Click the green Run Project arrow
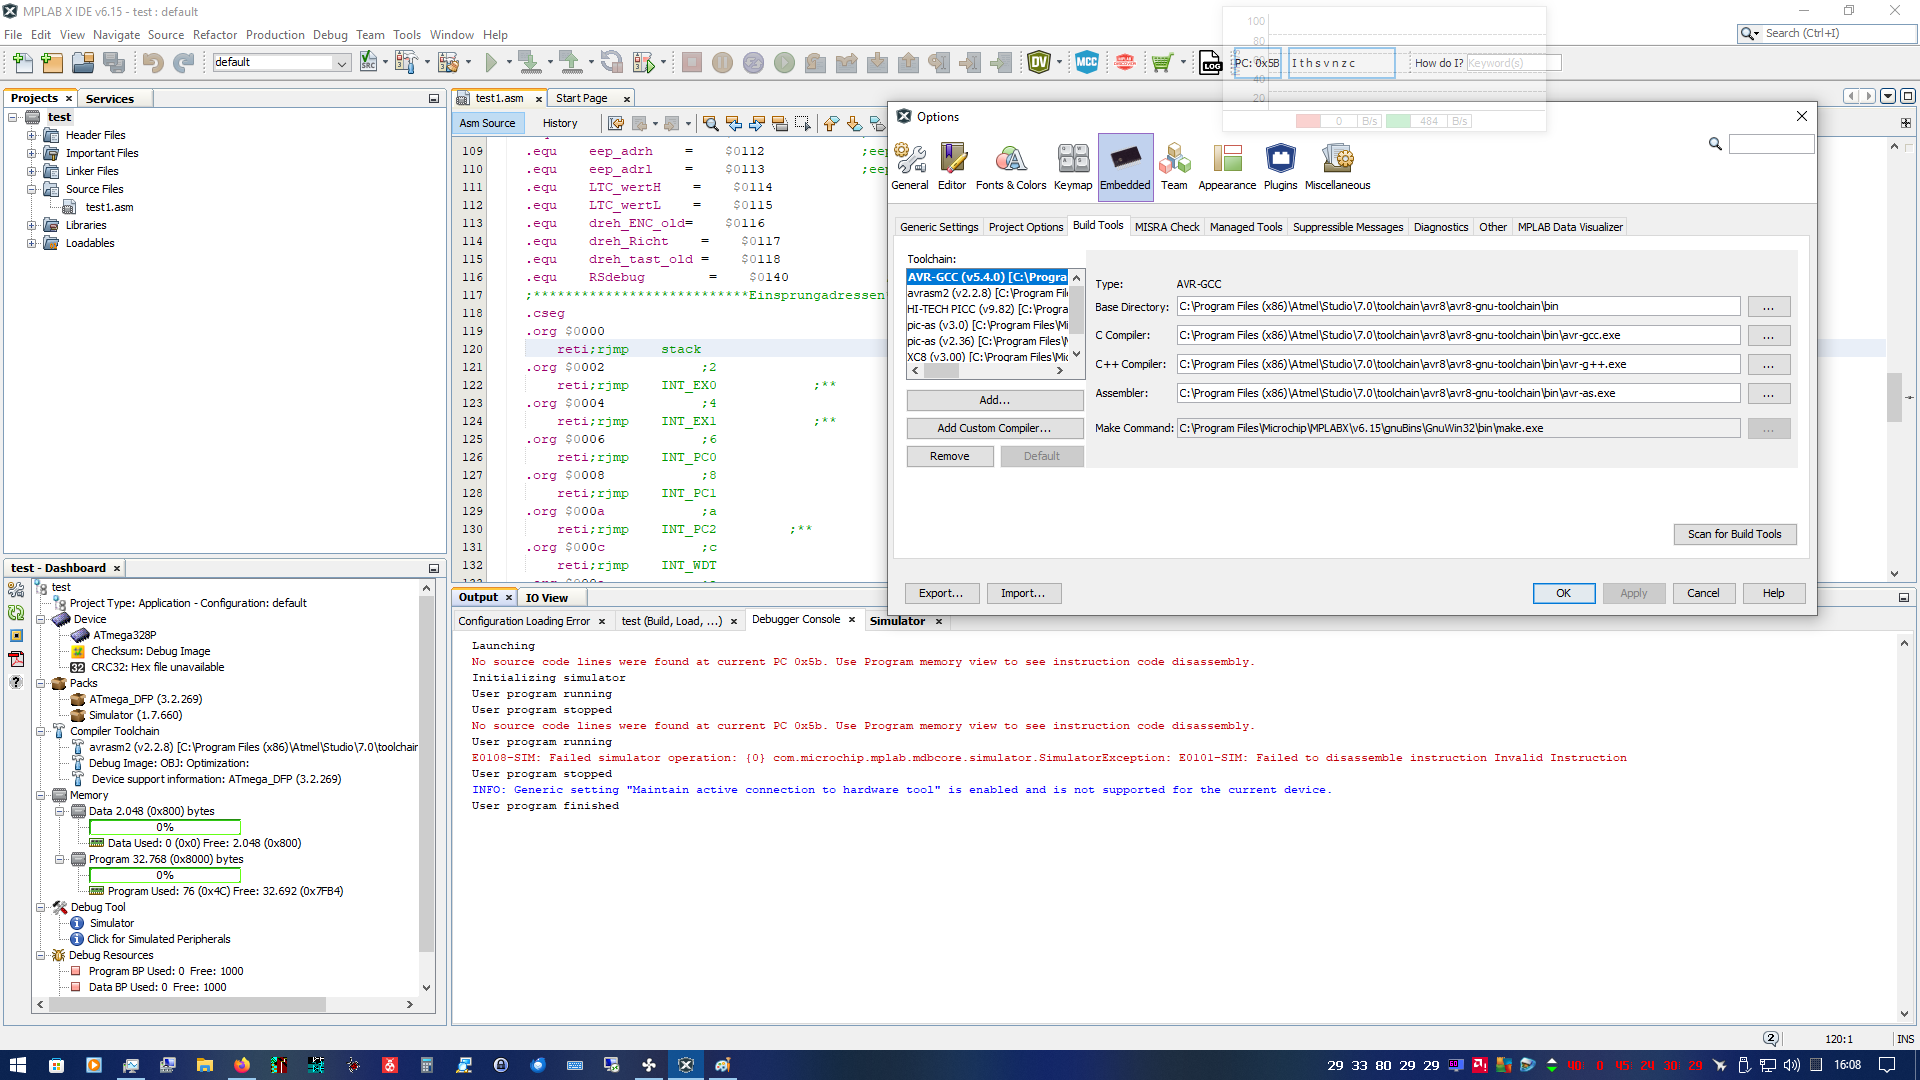The image size is (1920, 1080). coord(491,63)
